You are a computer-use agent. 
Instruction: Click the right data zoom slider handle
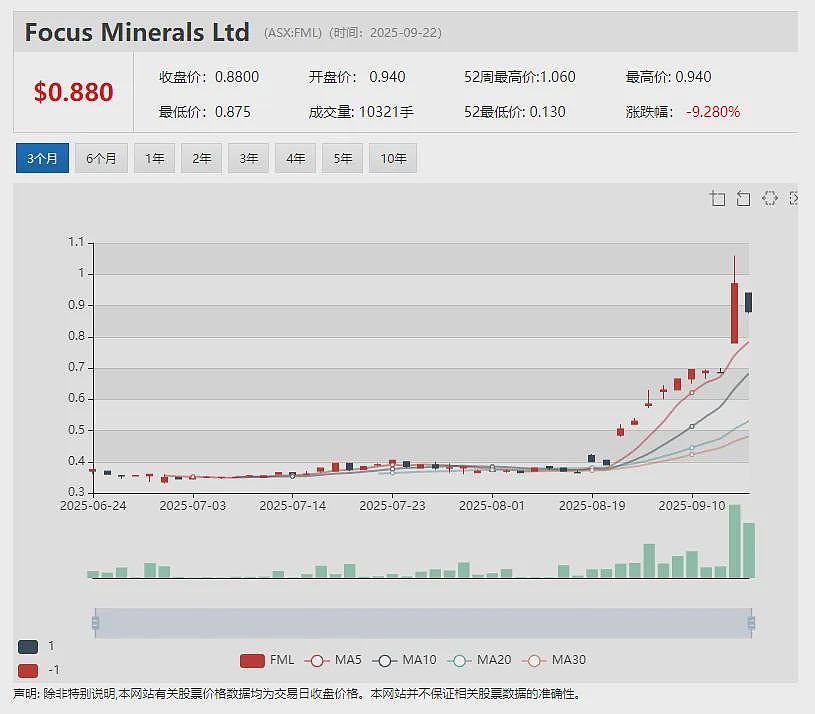(x=751, y=623)
